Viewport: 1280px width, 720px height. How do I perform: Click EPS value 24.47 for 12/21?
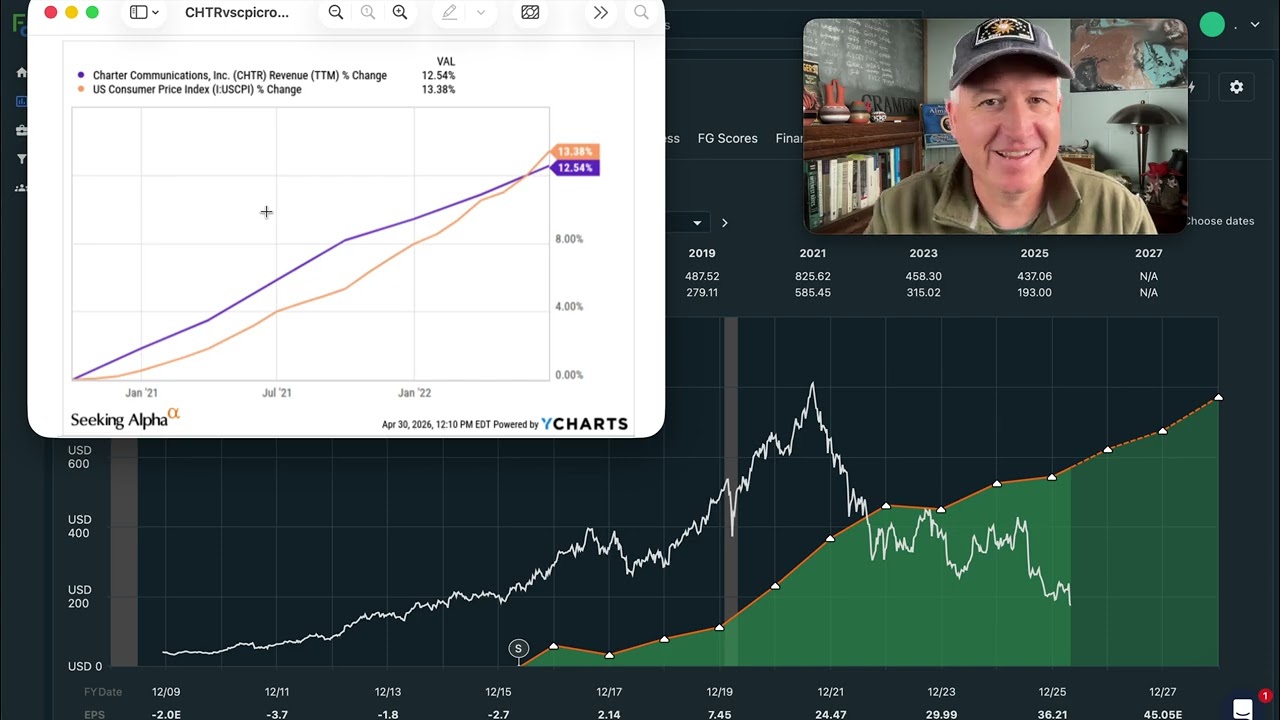(830, 715)
